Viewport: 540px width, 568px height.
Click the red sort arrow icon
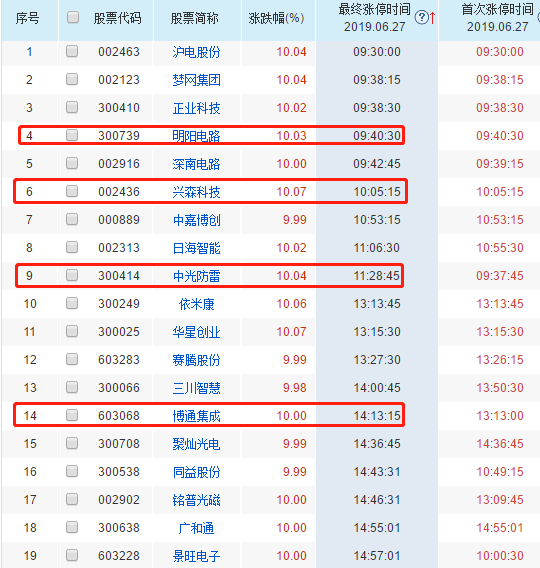point(432,17)
